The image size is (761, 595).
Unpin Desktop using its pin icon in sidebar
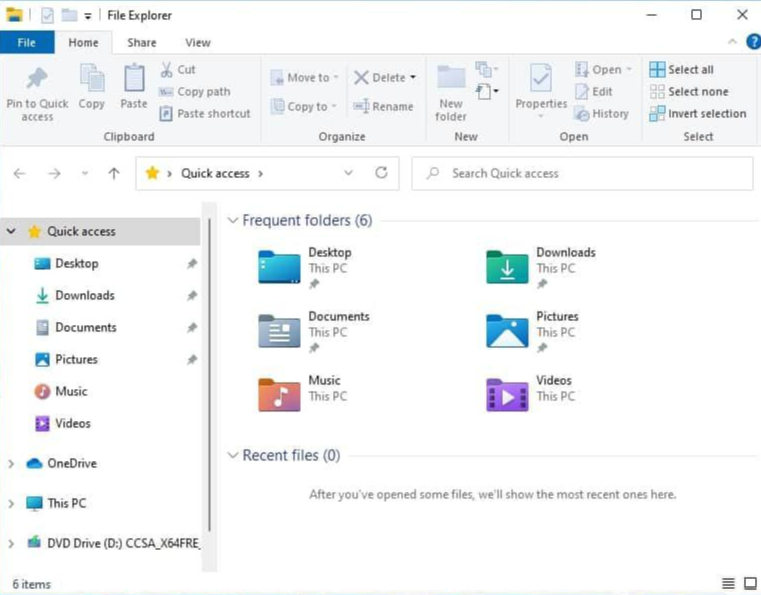[x=191, y=264]
